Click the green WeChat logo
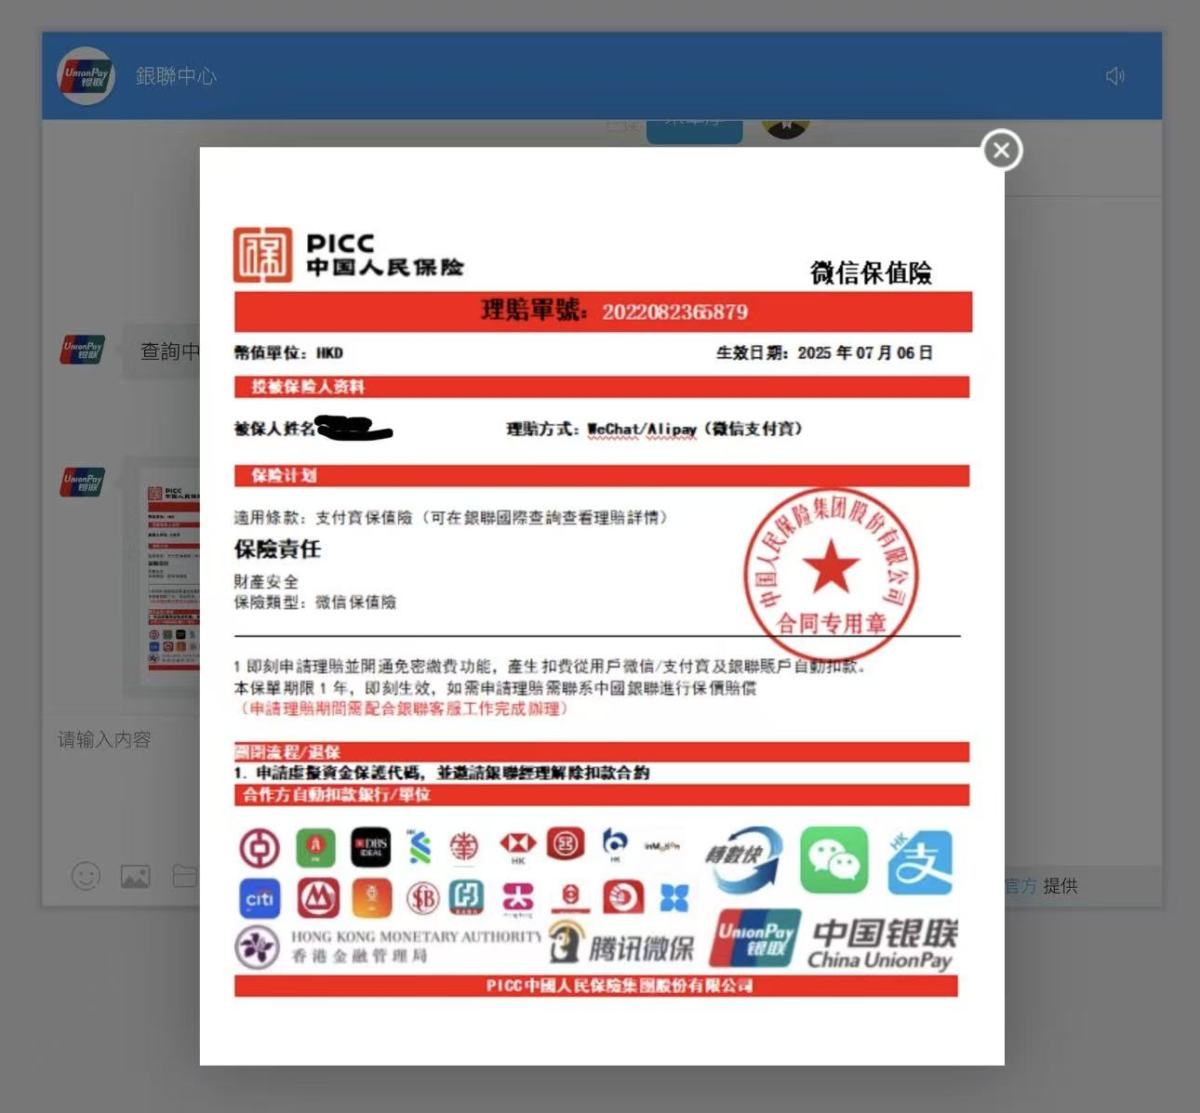The height and width of the screenshot is (1113, 1200). pyautogui.click(x=834, y=860)
